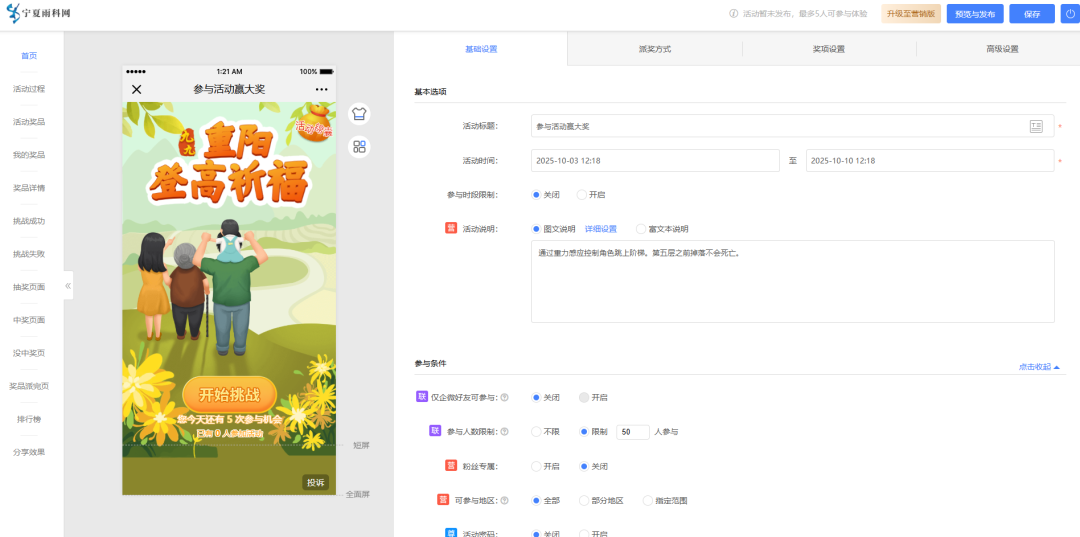Click the red 营 badge beside 活动说明

click(x=451, y=229)
